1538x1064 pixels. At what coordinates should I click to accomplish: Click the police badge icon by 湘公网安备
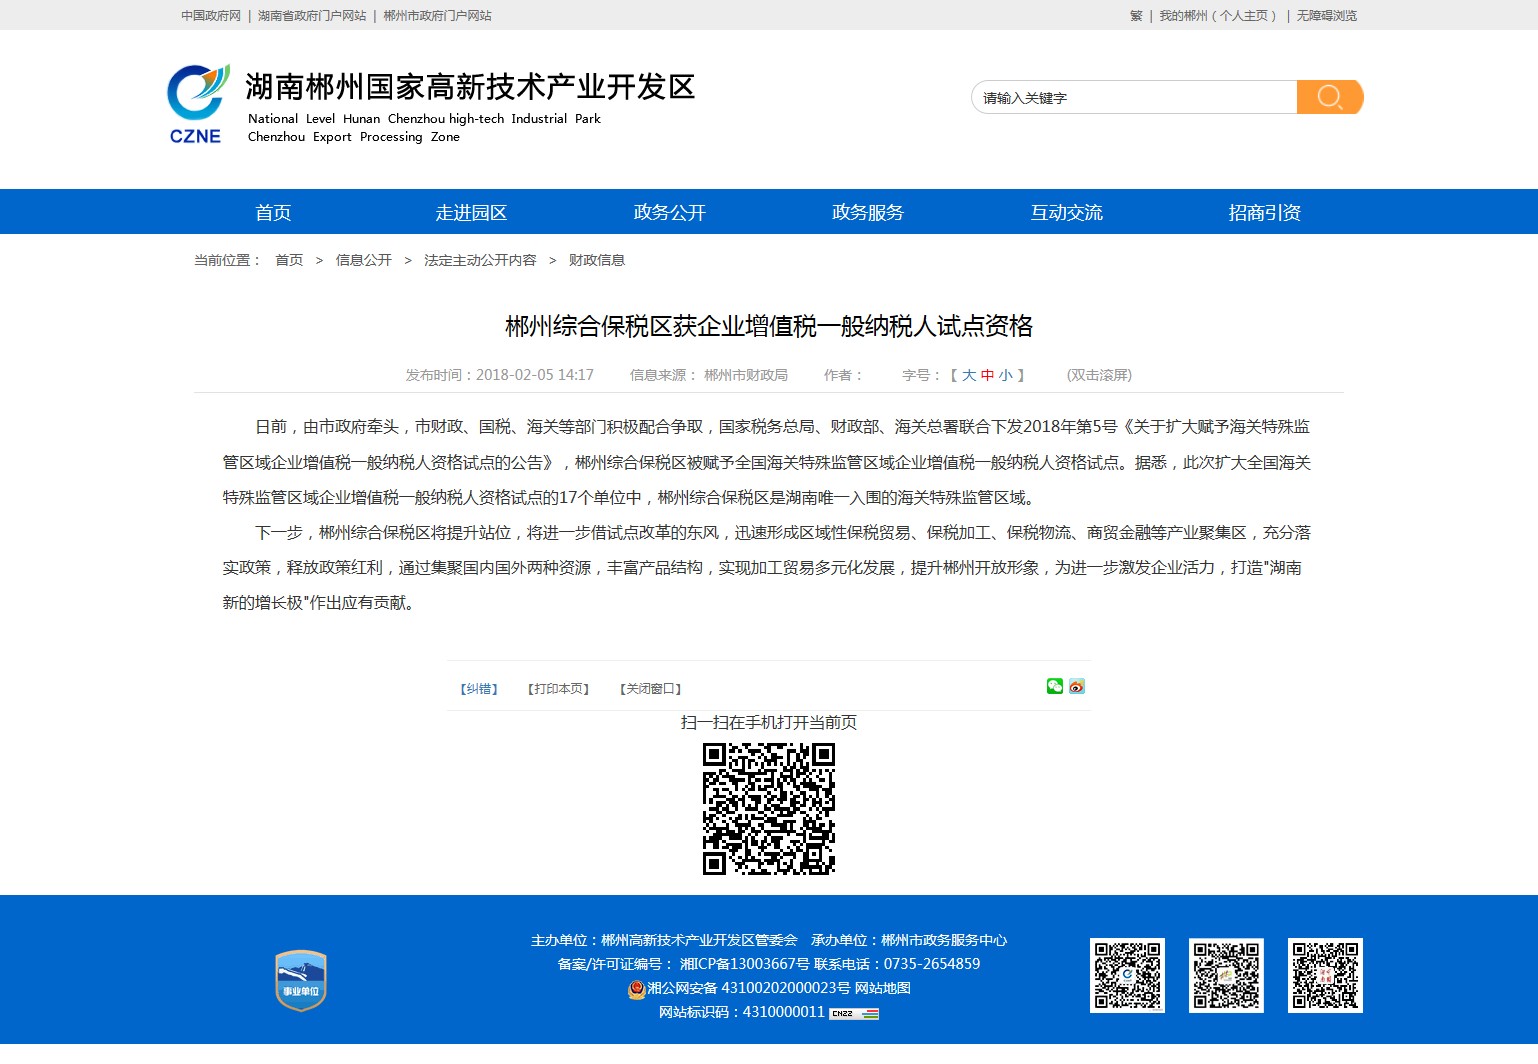coord(636,989)
